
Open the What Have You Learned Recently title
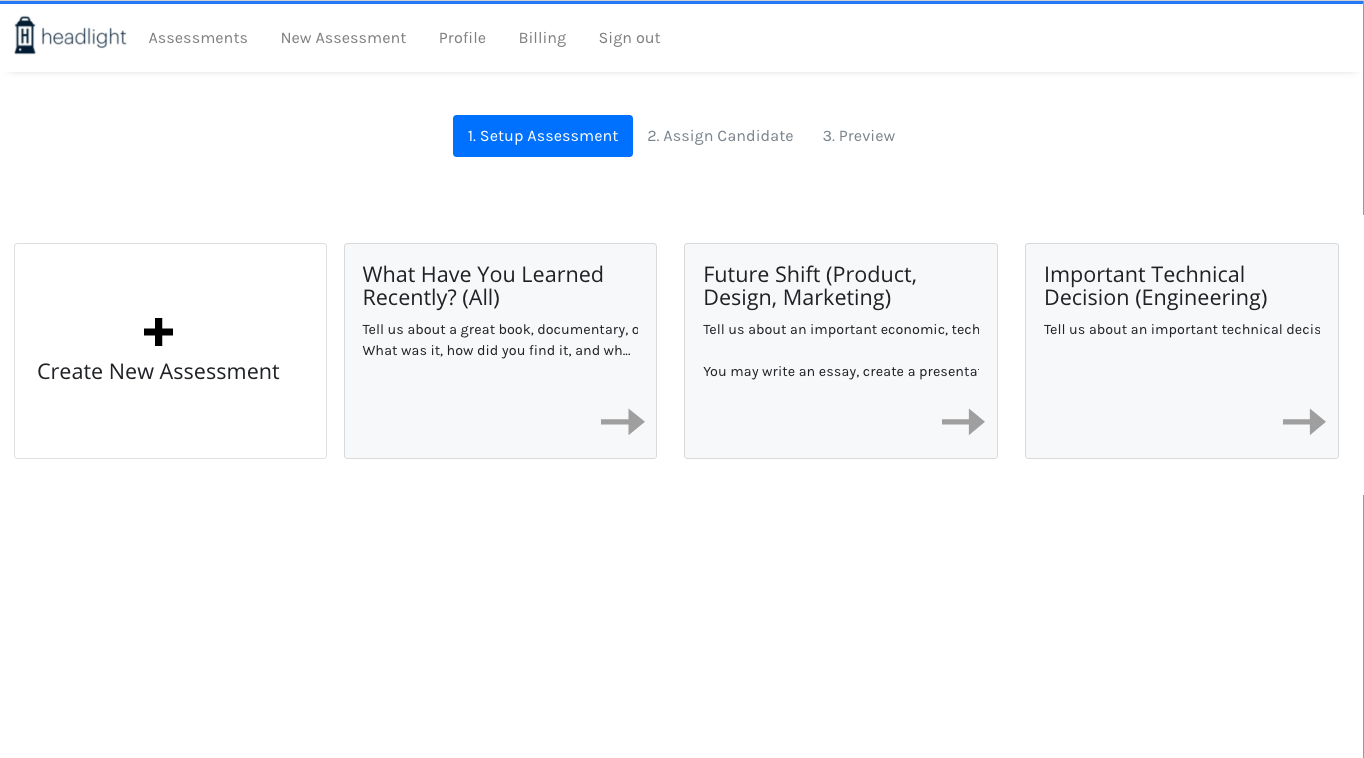tap(482, 286)
